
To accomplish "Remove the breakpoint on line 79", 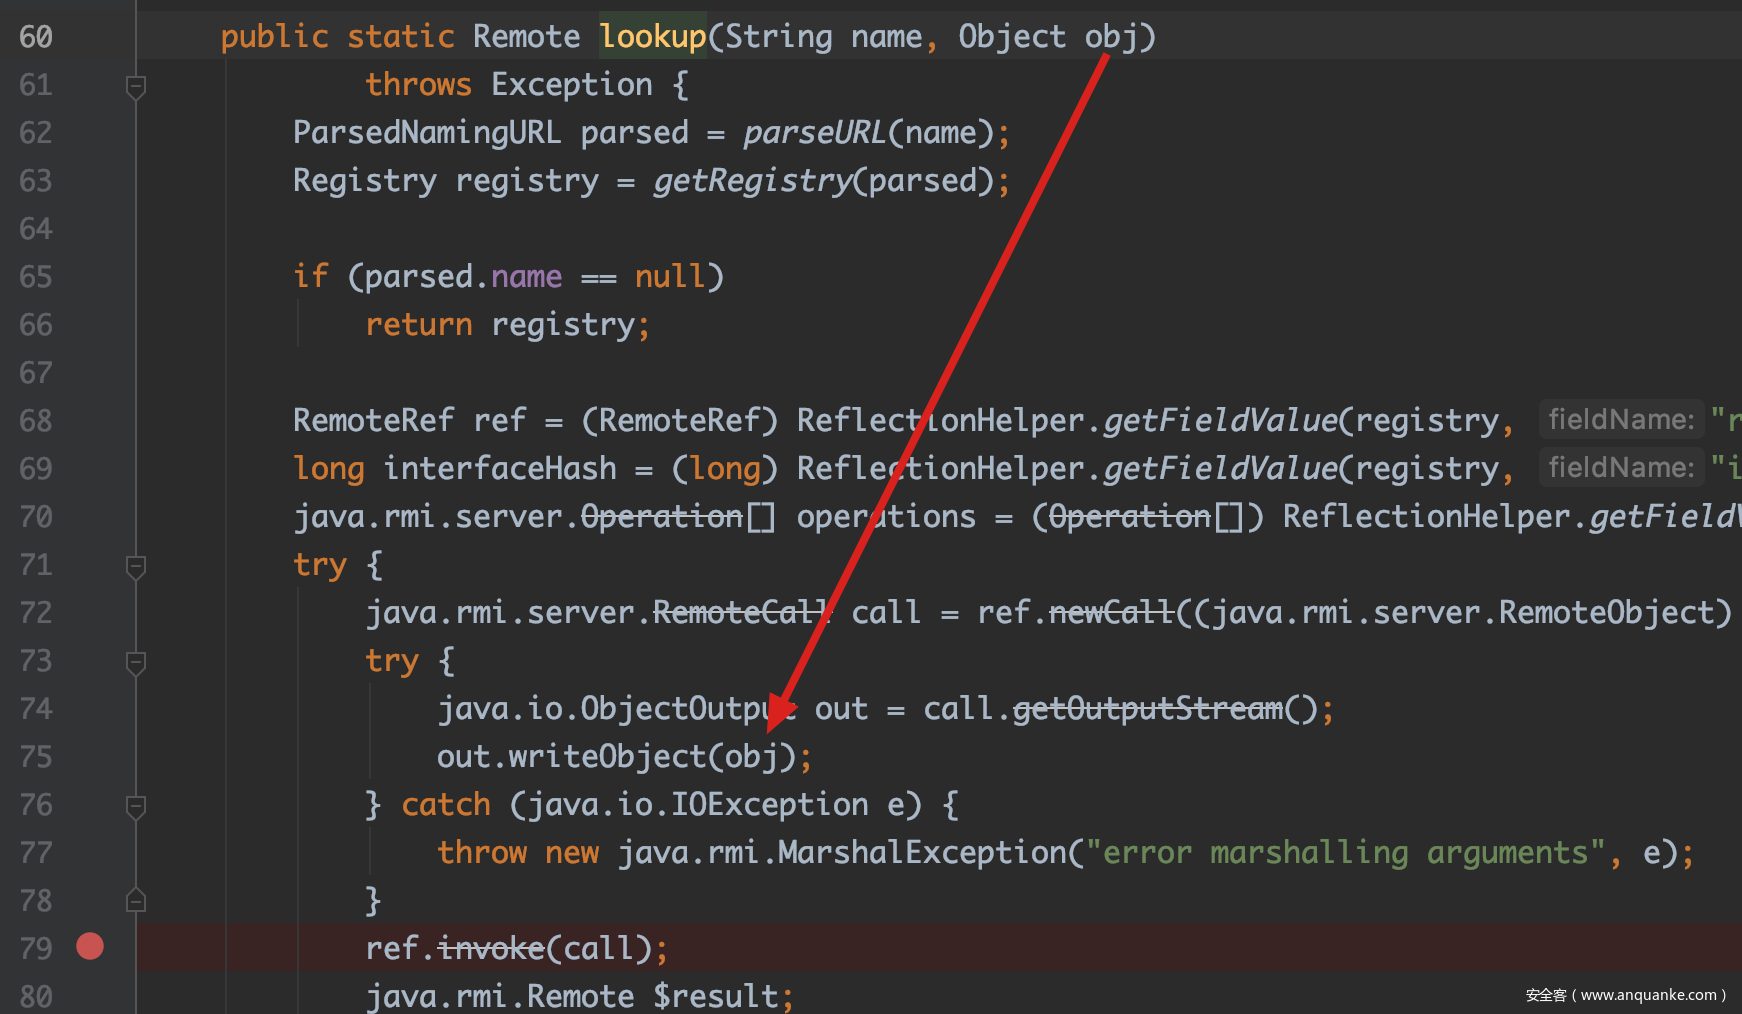I will point(90,946).
